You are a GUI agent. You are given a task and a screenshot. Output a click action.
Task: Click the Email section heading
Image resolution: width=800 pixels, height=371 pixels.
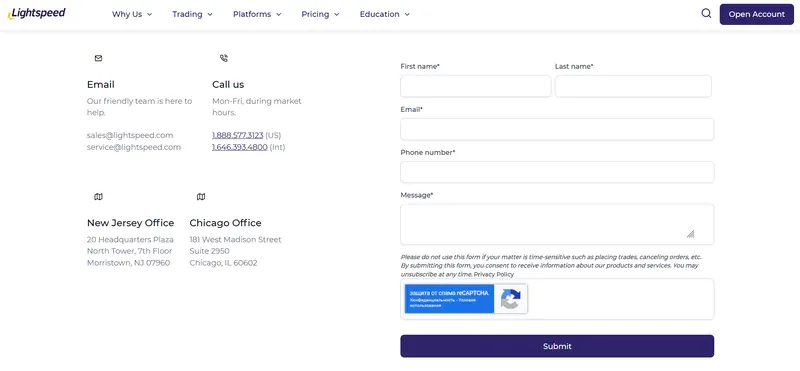point(101,85)
